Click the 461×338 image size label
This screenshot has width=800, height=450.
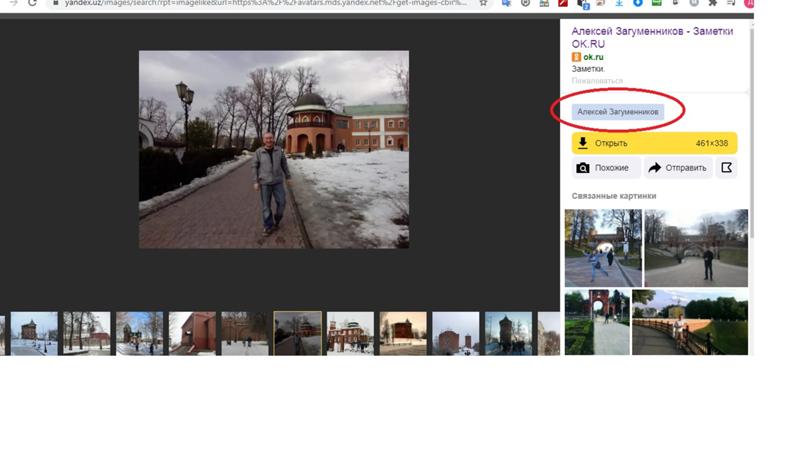712,143
